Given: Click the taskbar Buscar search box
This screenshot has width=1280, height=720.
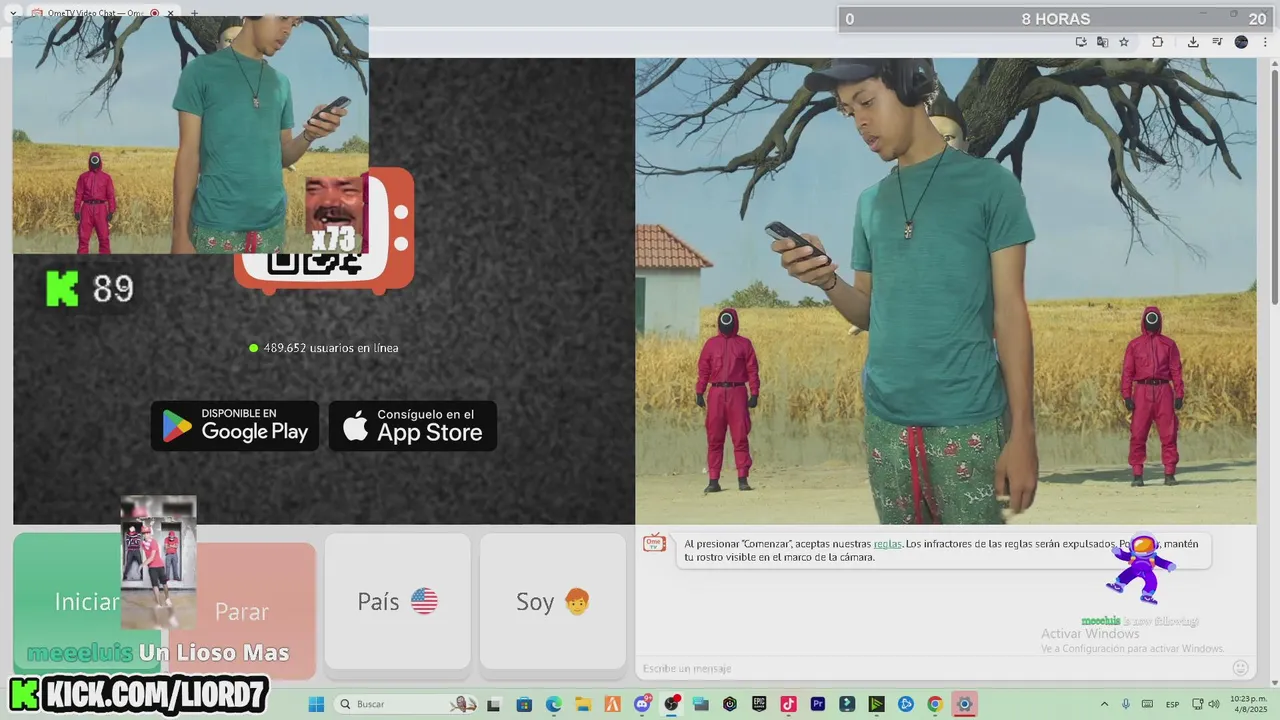Looking at the screenshot, I should (x=405, y=704).
